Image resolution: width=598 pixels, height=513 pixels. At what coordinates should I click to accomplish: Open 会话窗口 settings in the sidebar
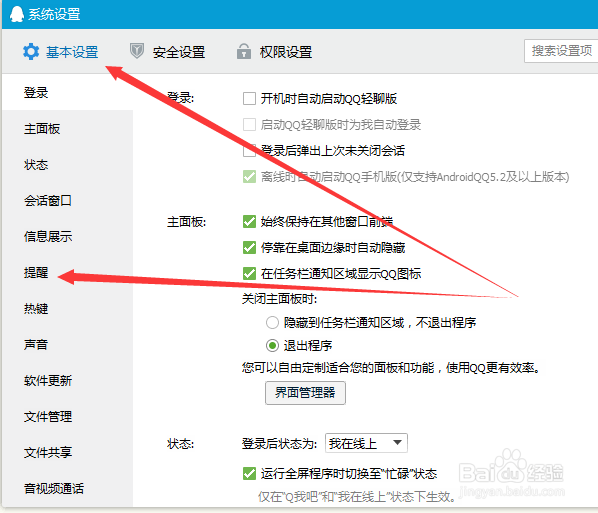click(48, 200)
